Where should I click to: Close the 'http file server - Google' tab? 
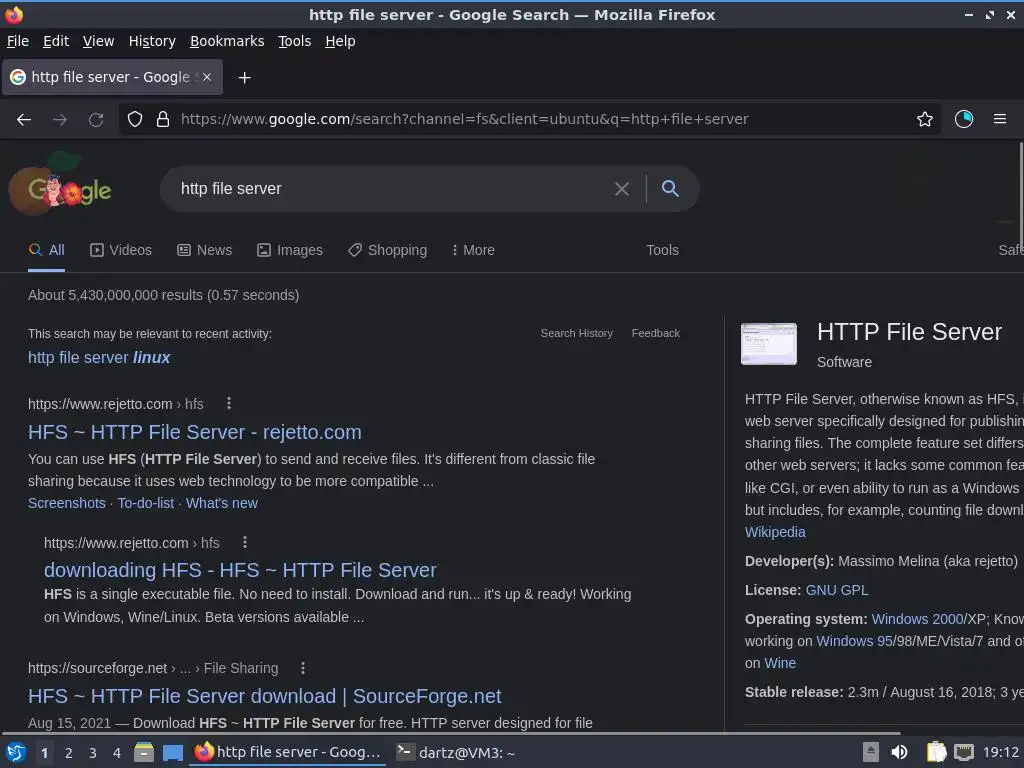(206, 77)
